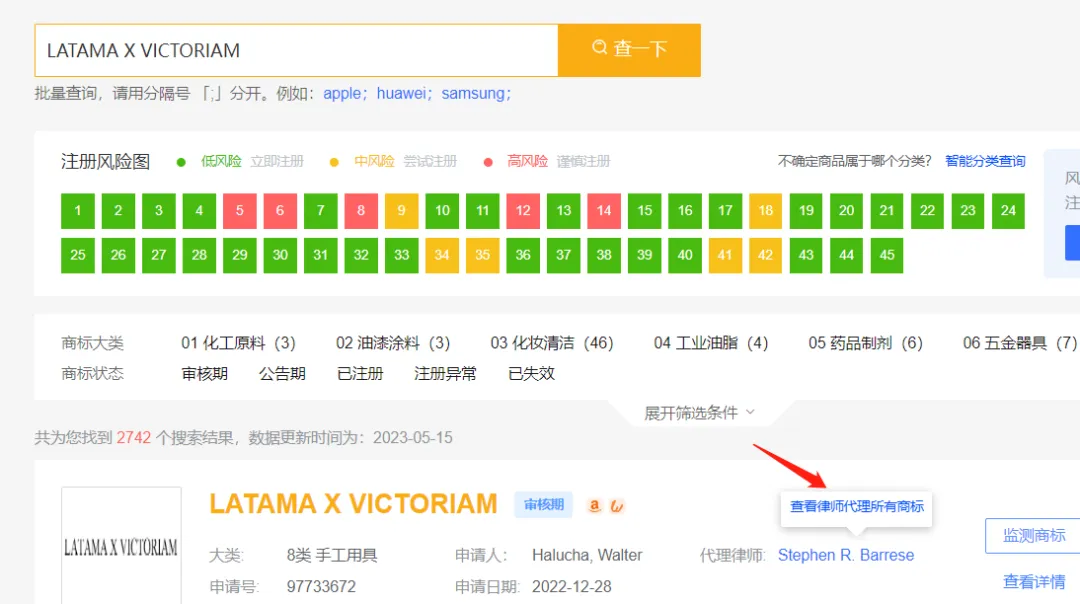Filter status by 已失效
1080x604 pixels.
point(531,374)
